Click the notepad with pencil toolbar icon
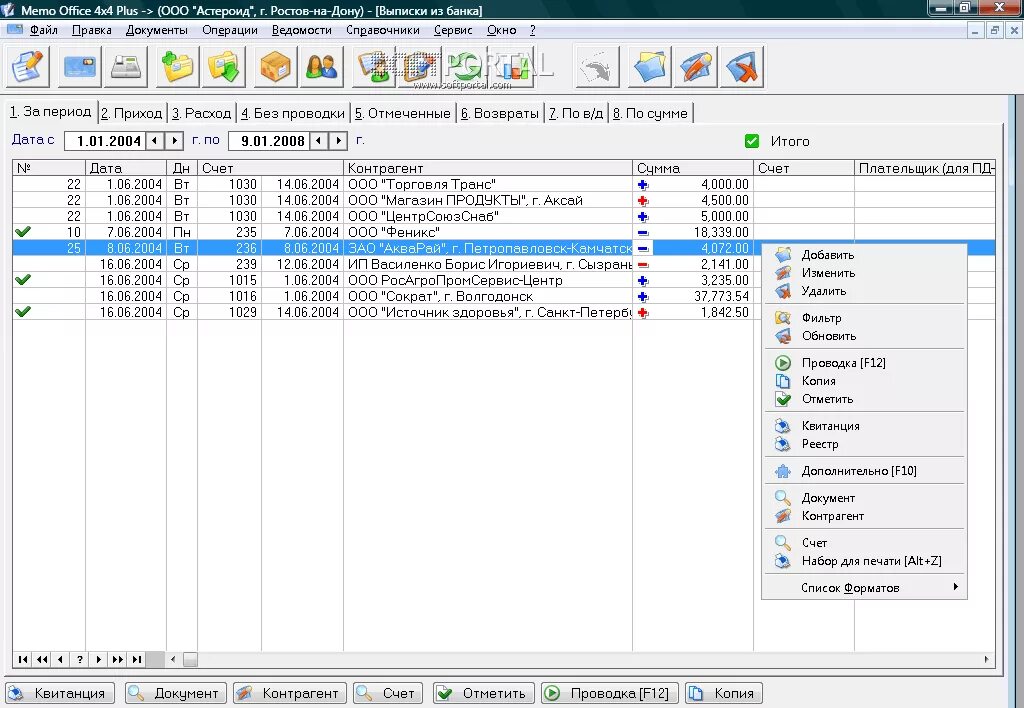The image size is (1024, 708). (x=27, y=66)
